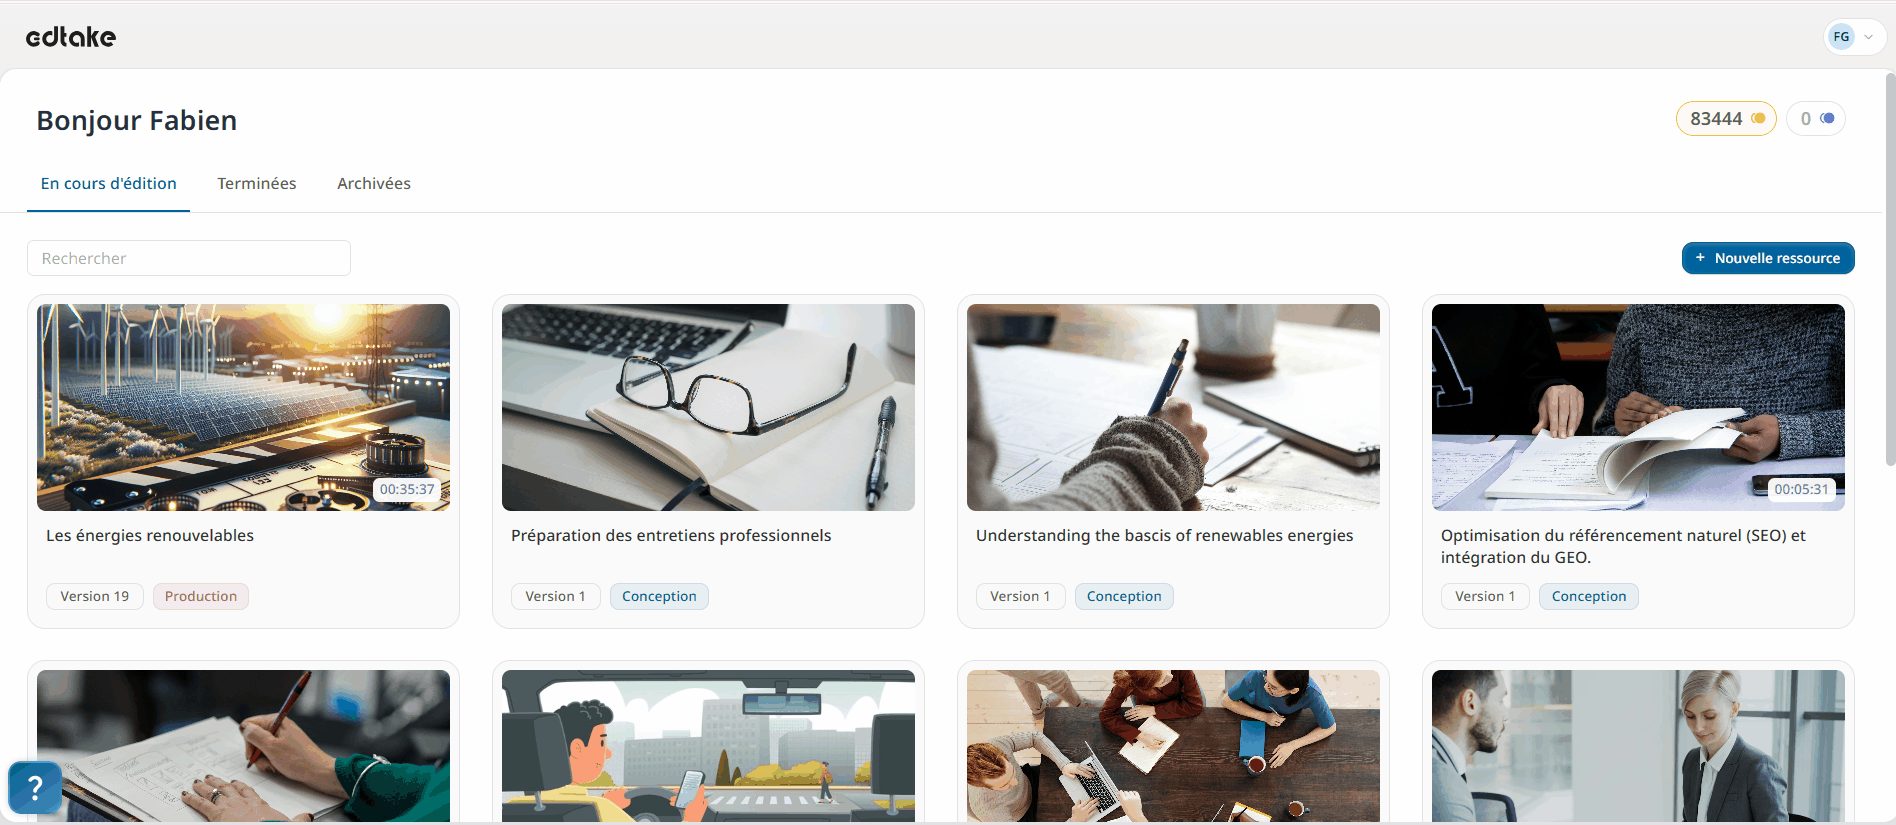
Task: Open the cartoon driver thumbnail card
Action: point(708,746)
